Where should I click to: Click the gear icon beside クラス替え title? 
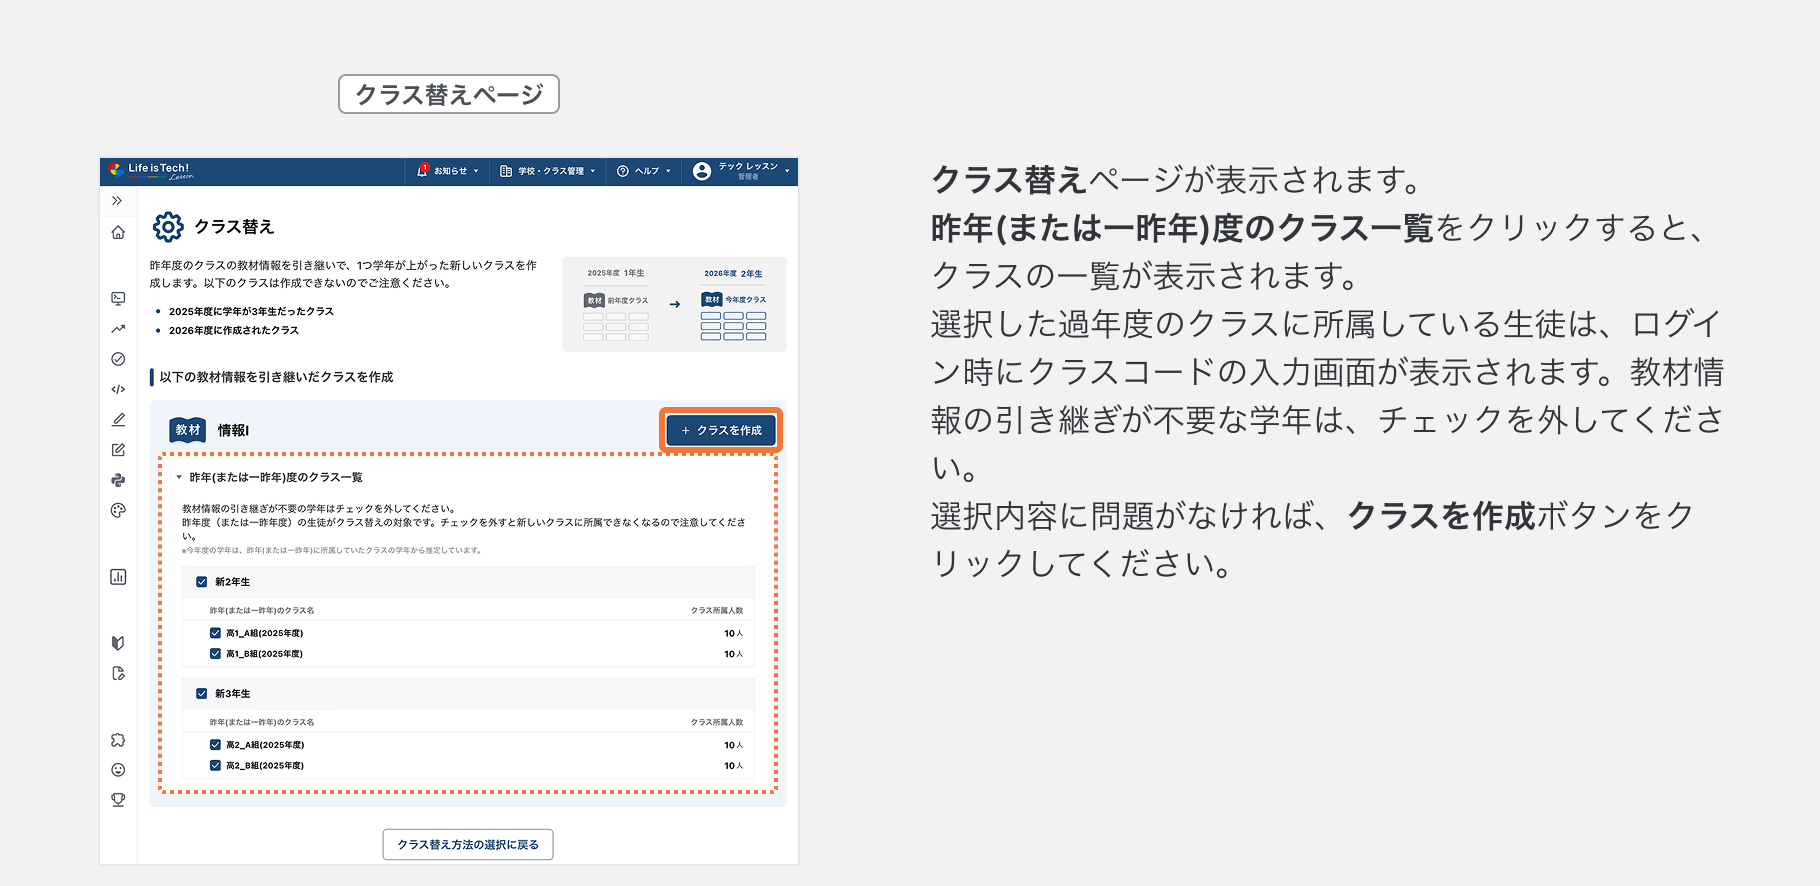coord(168,227)
